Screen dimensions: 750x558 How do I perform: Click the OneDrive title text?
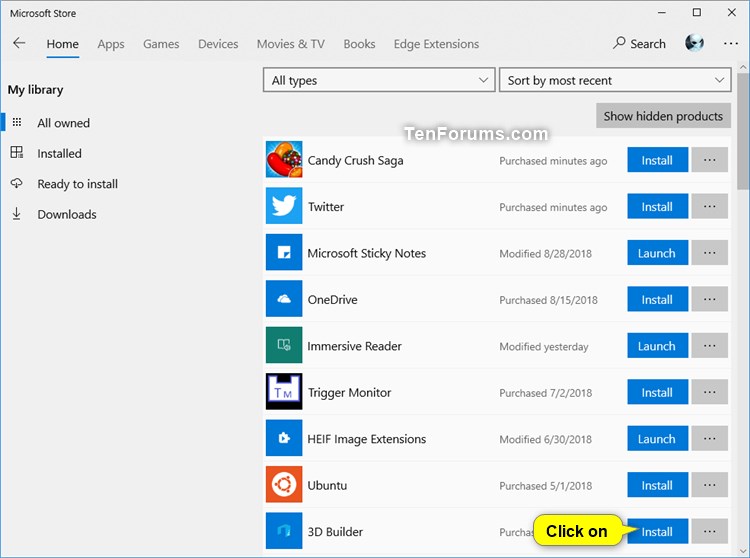pos(332,299)
